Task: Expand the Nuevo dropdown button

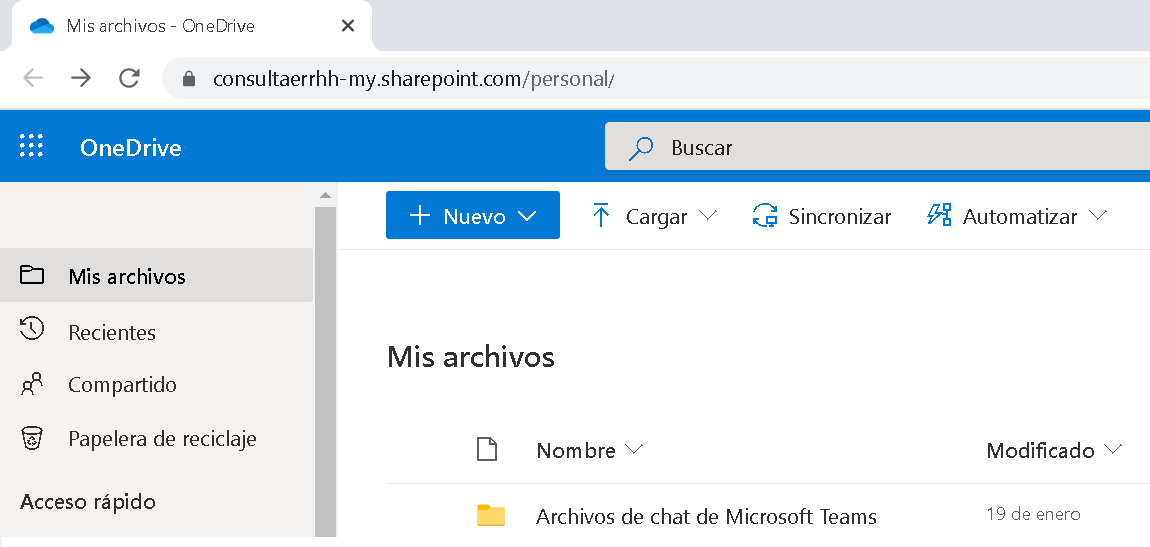Action: click(473, 216)
